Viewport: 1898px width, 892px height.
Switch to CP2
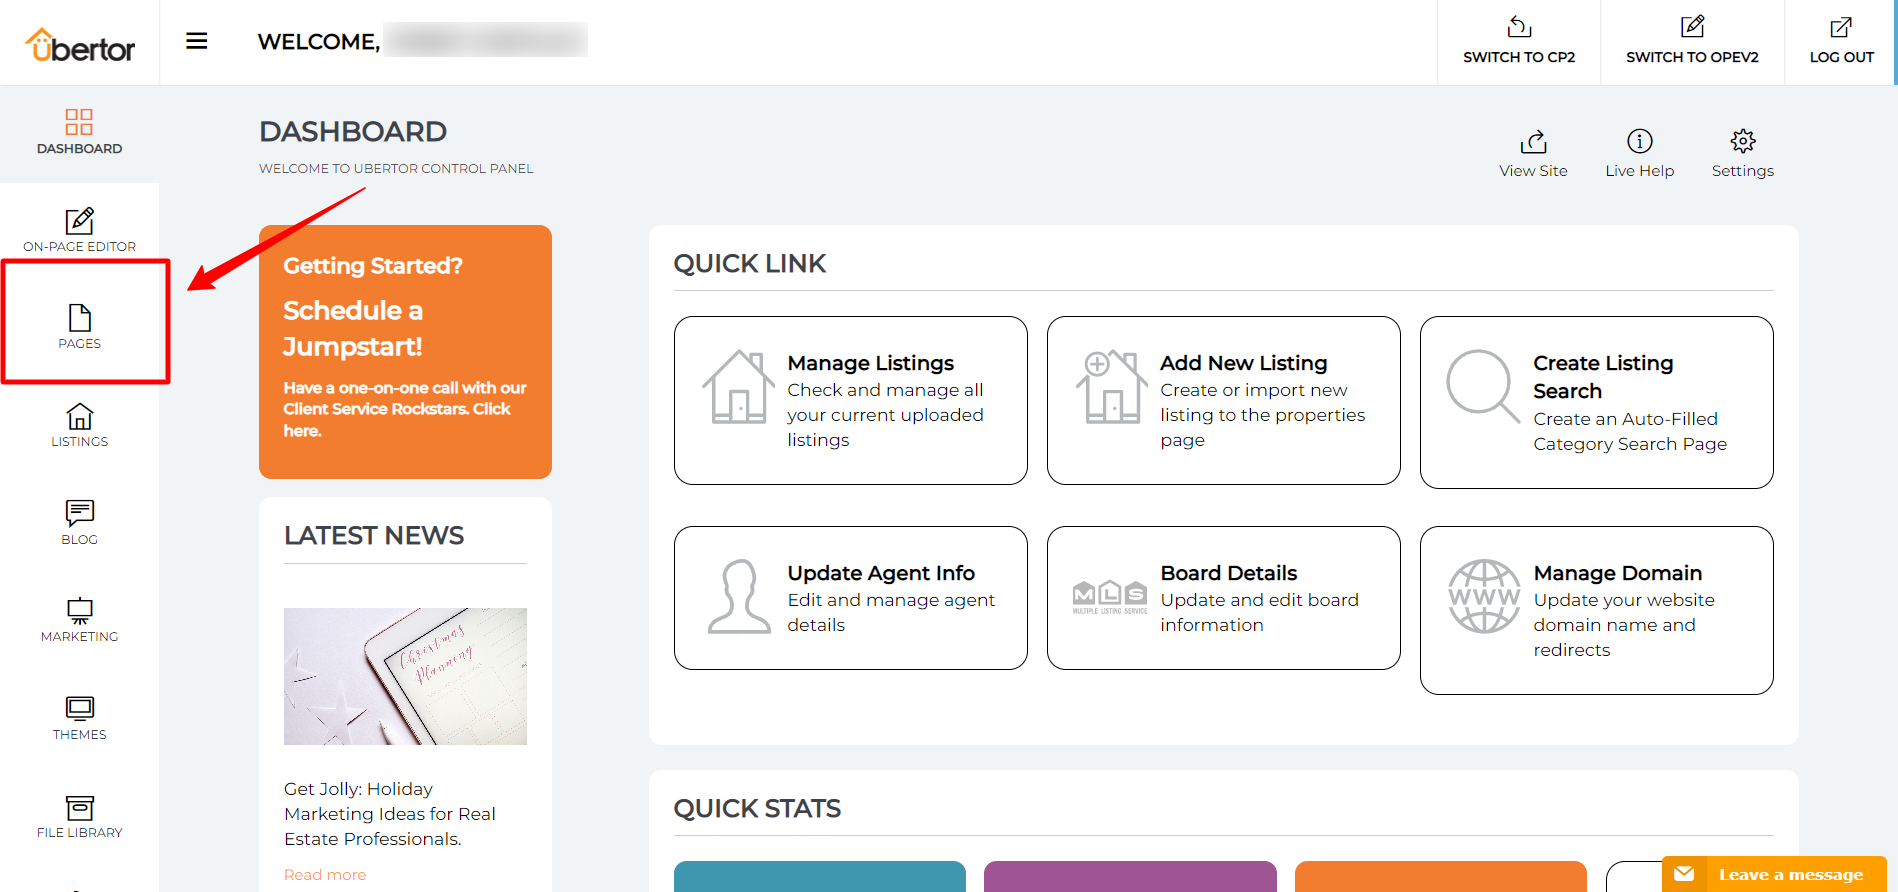[1518, 42]
